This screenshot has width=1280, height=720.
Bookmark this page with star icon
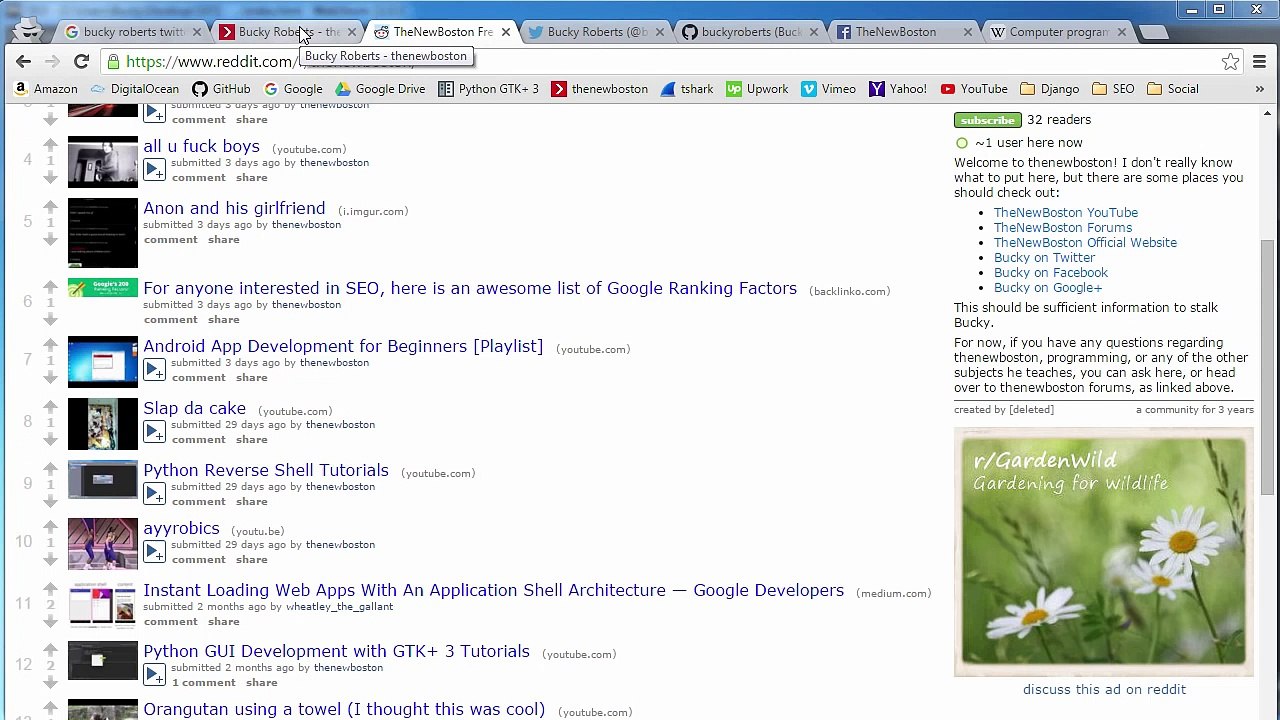tap(1230, 61)
